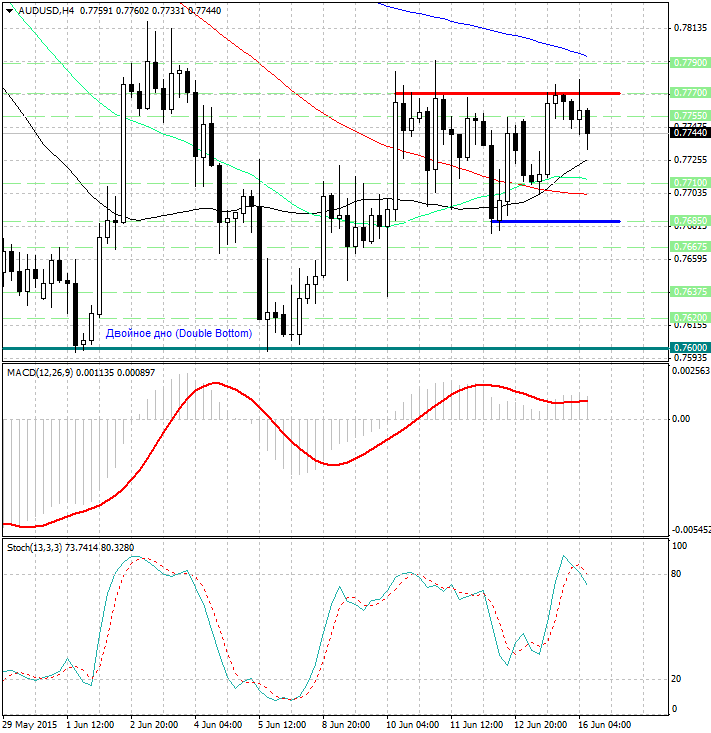Click the '12 Jun 20:00' time label
This screenshot has height=733, width=711.
(540, 725)
